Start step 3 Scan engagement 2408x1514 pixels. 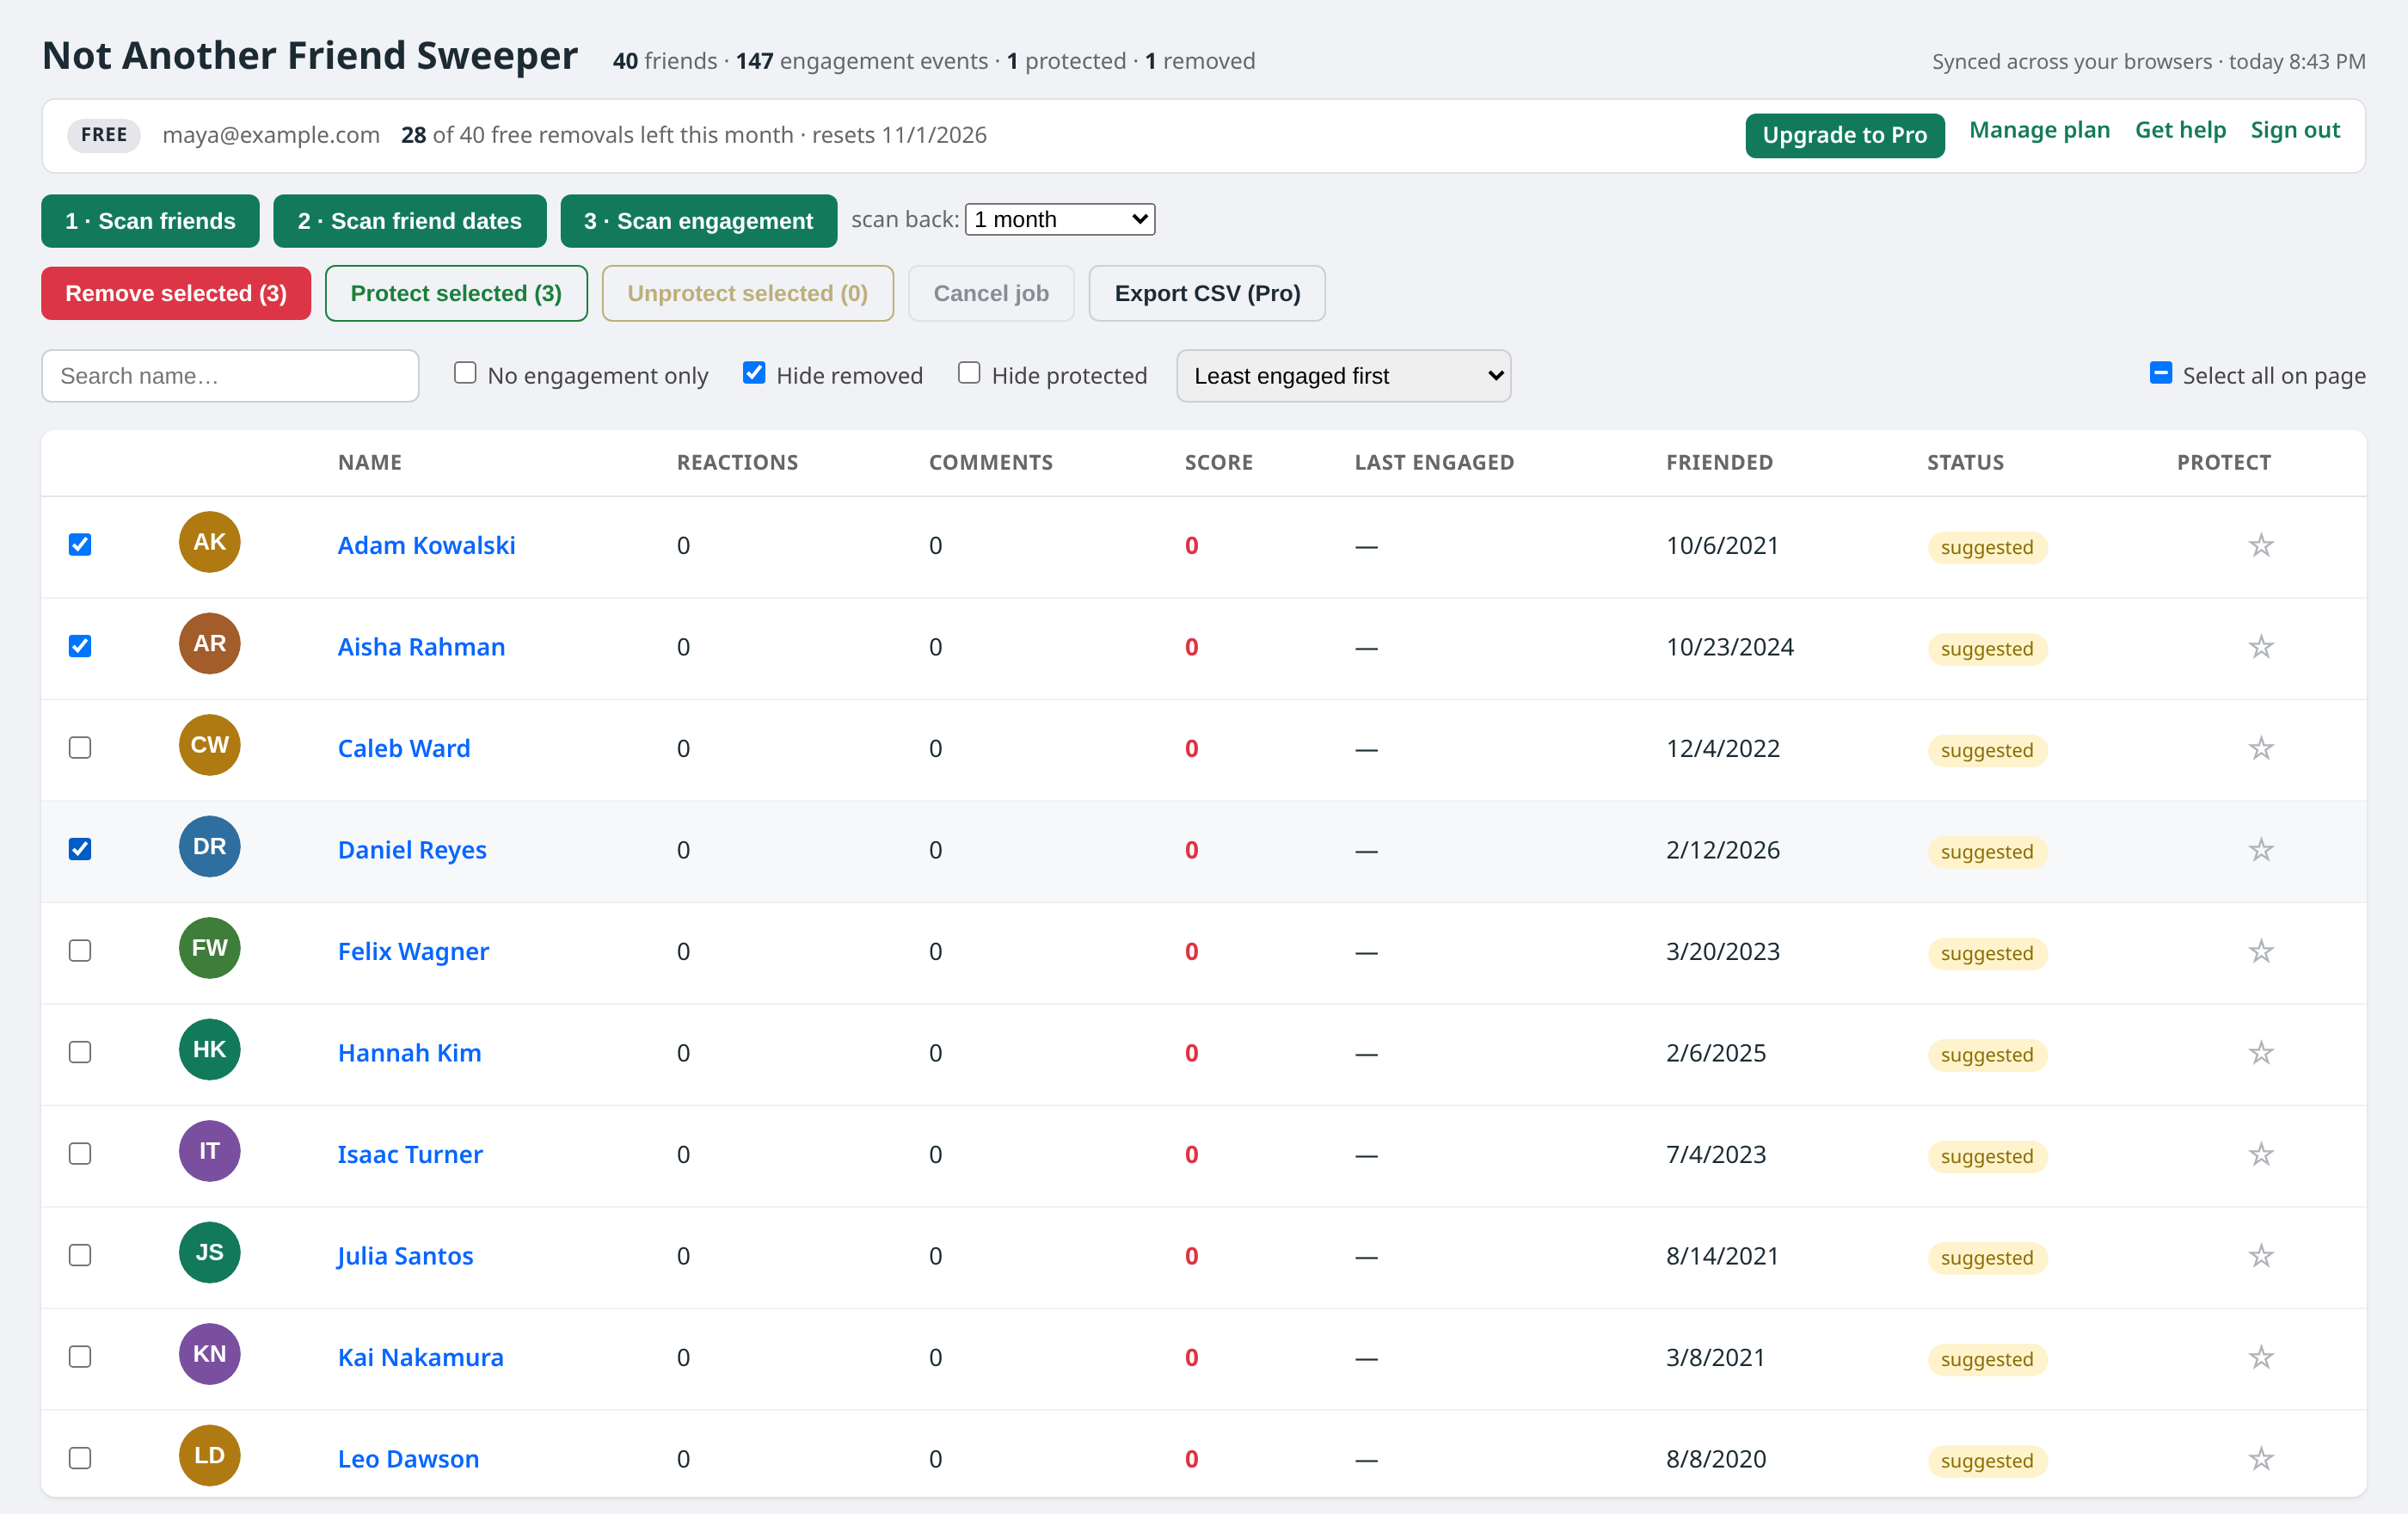698,221
